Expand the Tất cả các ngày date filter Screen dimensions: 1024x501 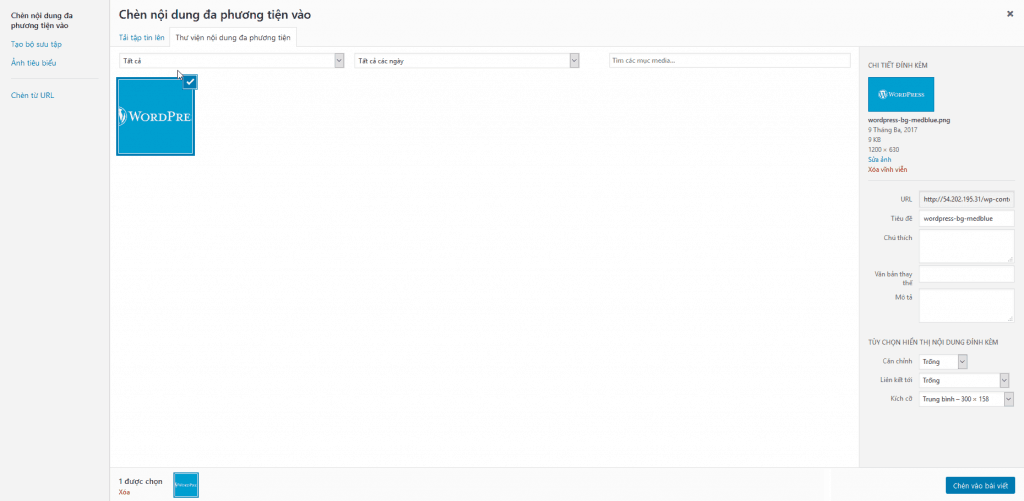click(x=467, y=61)
